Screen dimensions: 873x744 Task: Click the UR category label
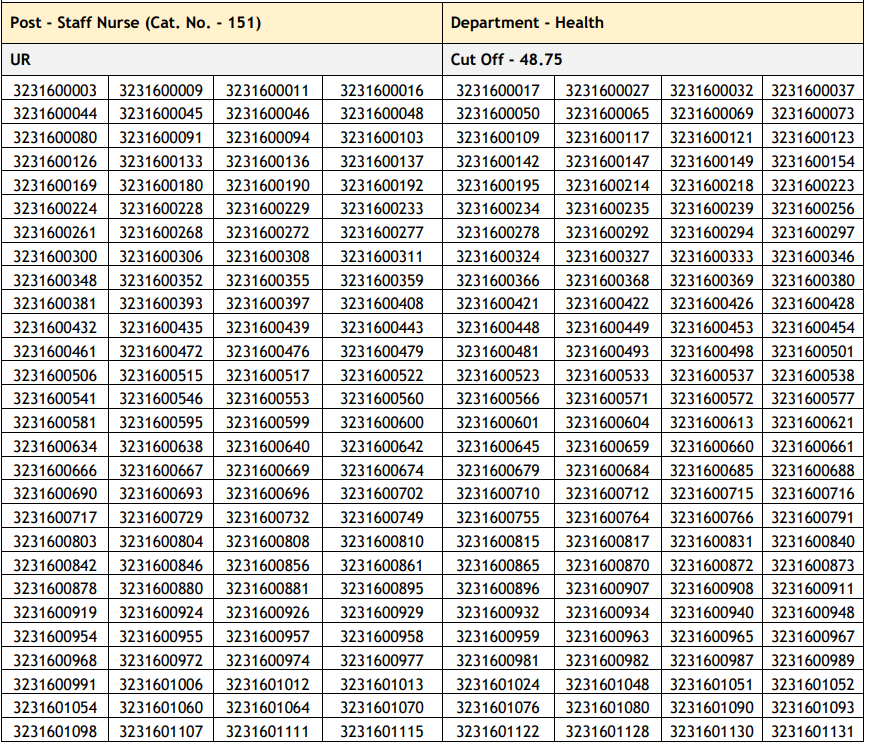21,59
